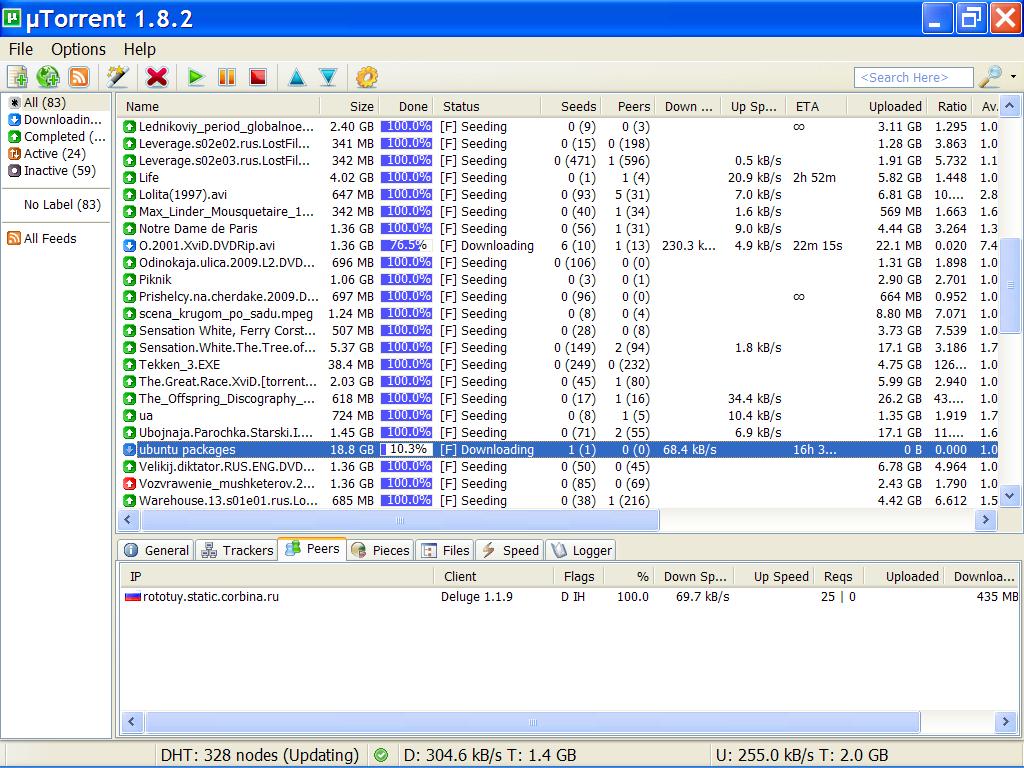Screen dimensions: 1024x768
Task: Open the search provider dropdown arrow
Action: pyautogui.click(x=1013, y=77)
